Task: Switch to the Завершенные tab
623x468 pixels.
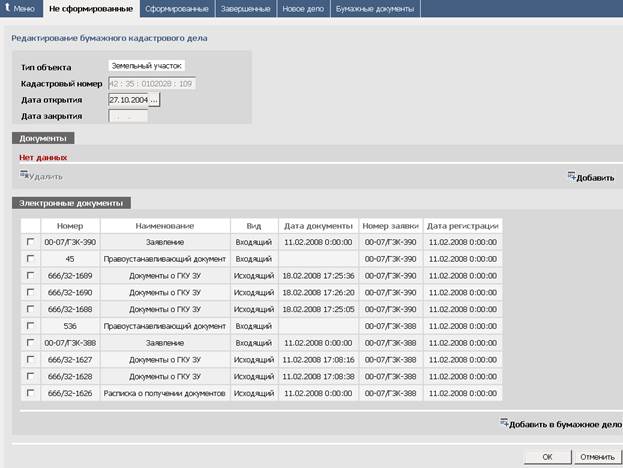Action: pos(244,8)
